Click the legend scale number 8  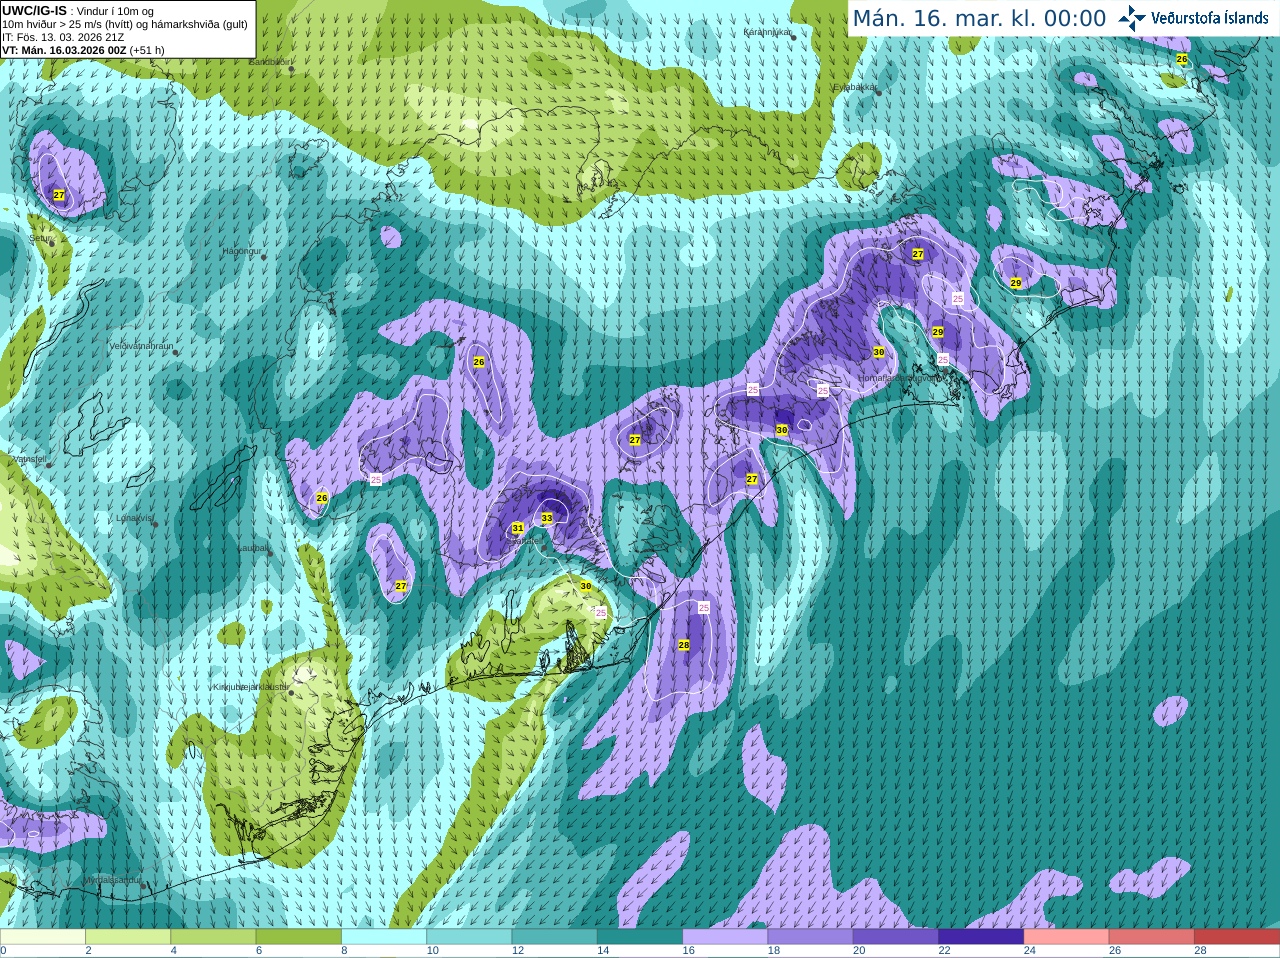pyautogui.click(x=344, y=951)
